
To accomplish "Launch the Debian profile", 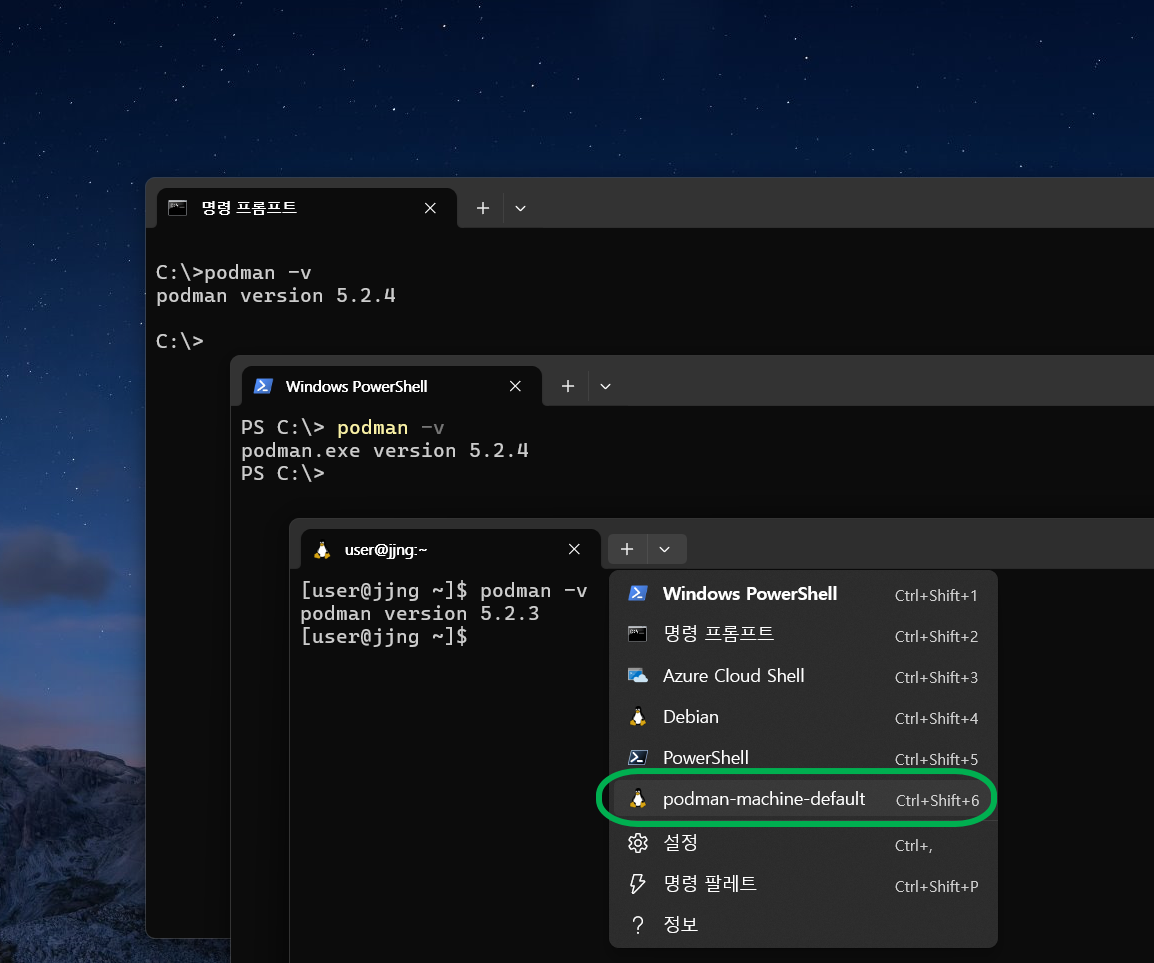I will click(x=803, y=717).
